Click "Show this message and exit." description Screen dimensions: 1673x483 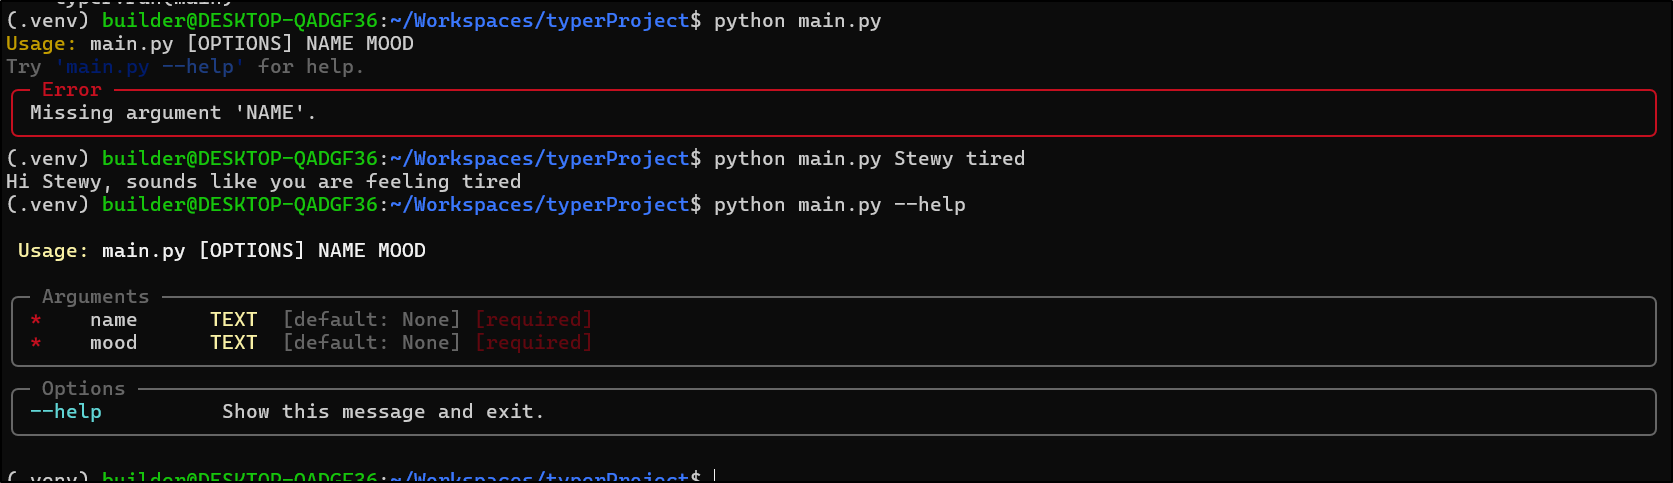(x=383, y=412)
